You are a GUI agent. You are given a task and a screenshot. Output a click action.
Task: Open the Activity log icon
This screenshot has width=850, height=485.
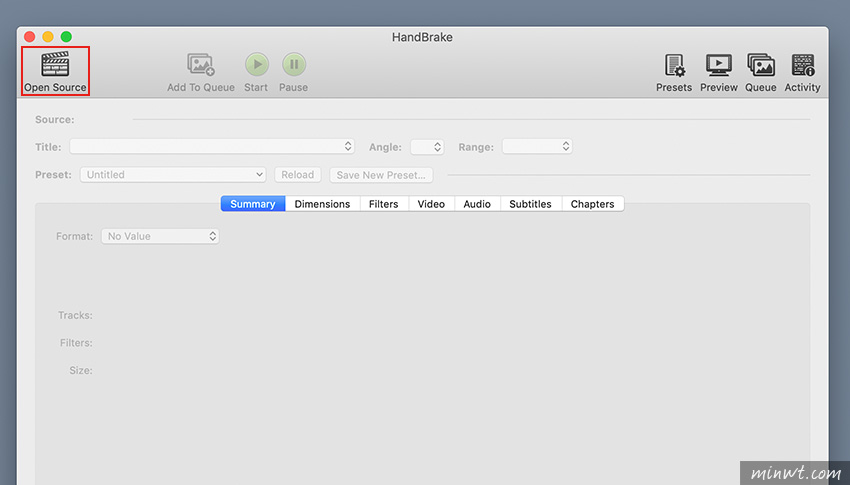coord(802,65)
